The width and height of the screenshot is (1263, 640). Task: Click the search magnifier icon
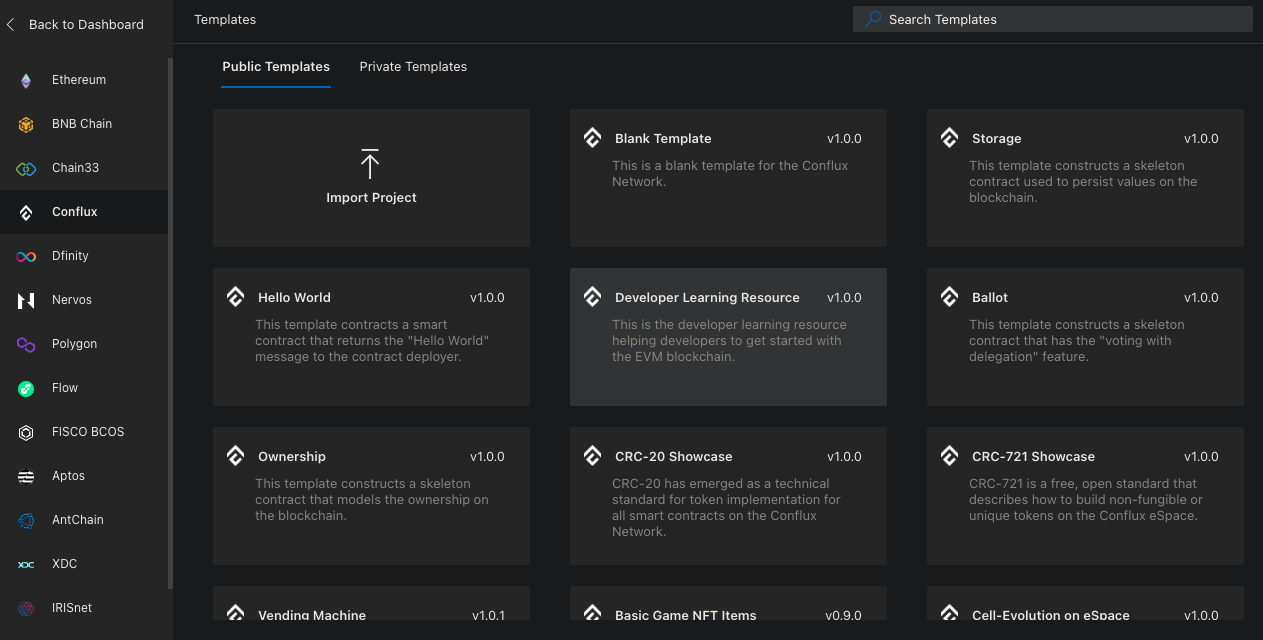873,19
